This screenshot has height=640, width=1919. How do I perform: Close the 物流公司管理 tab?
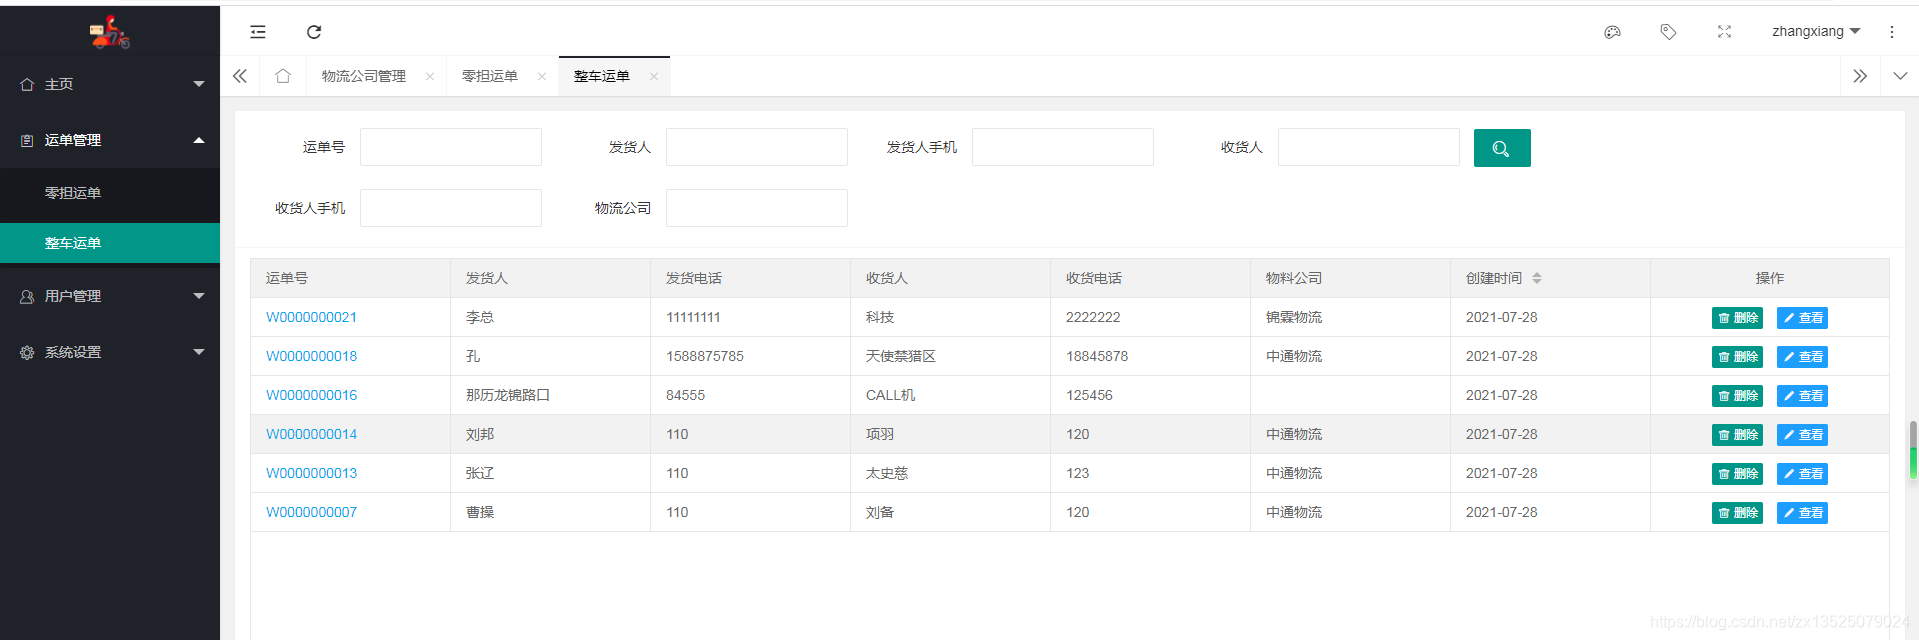point(430,76)
